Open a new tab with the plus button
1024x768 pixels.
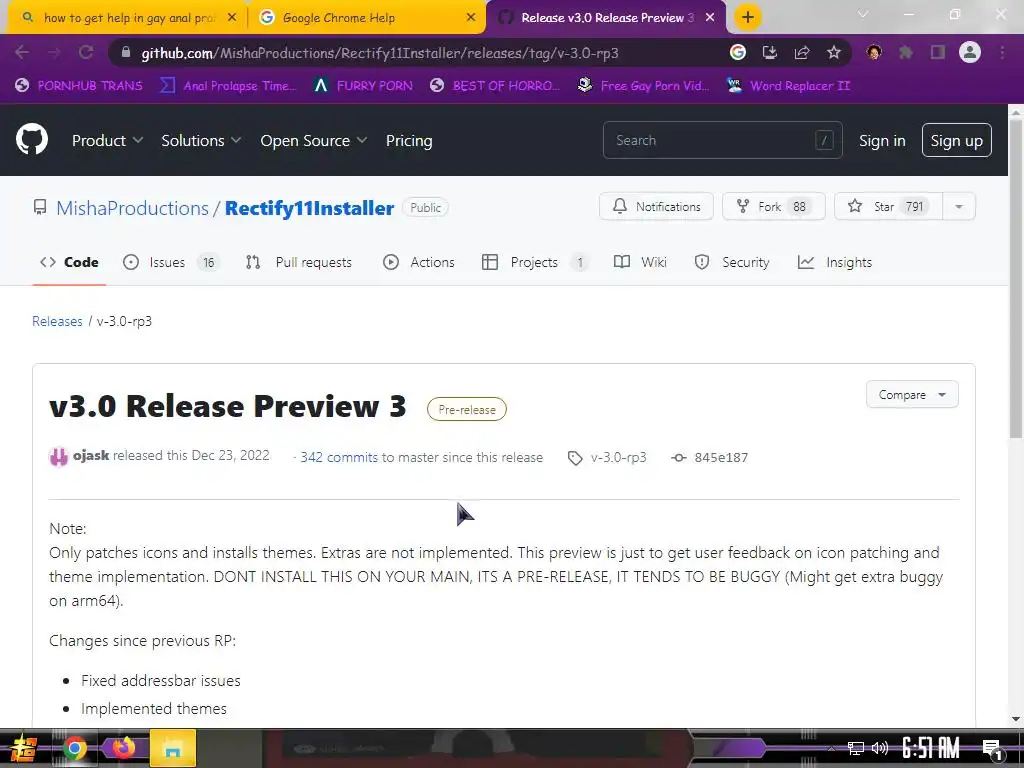(x=748, y=18)
